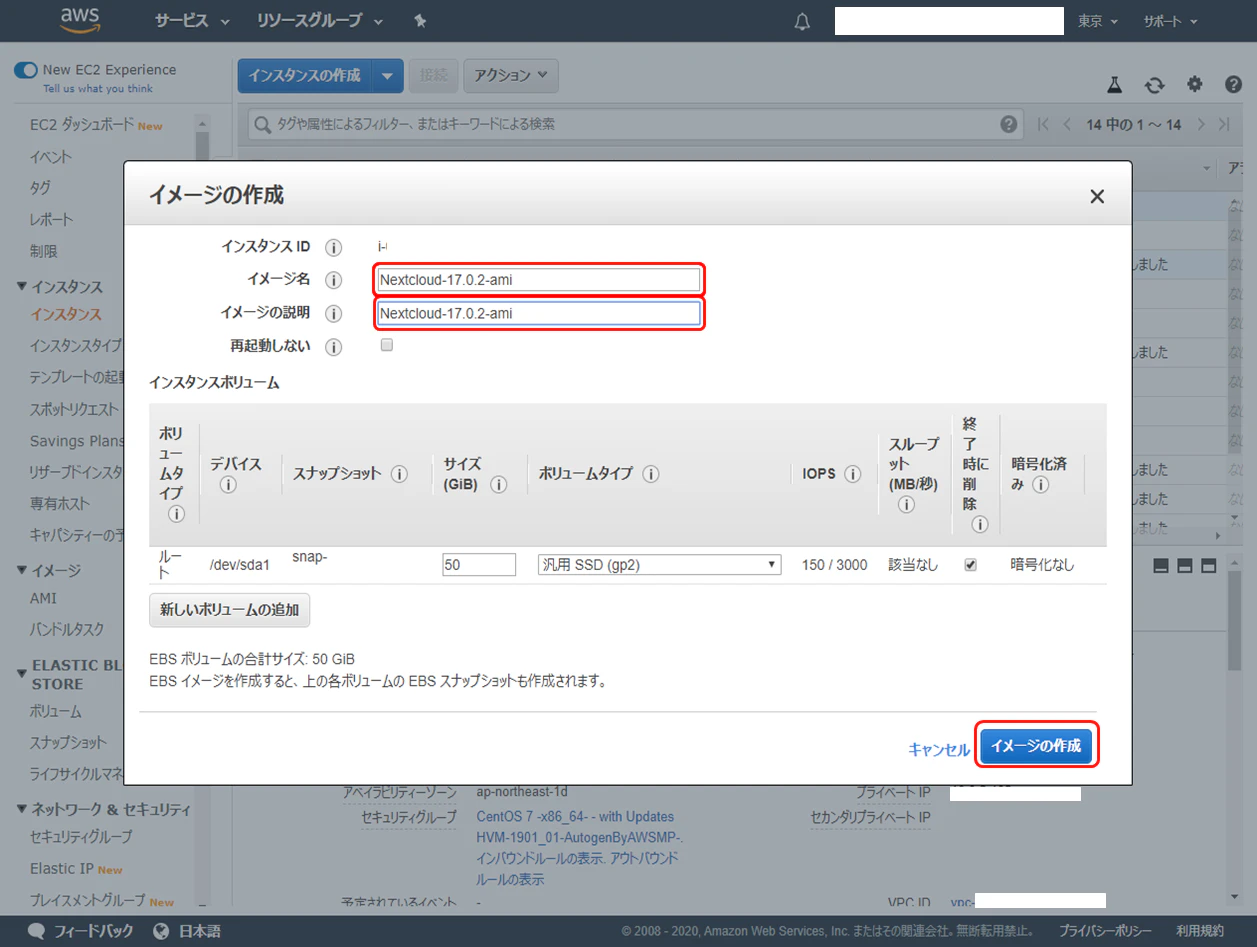Go to first page of instances
The height and width of the screenshot is (947, 1257).
1043,125
